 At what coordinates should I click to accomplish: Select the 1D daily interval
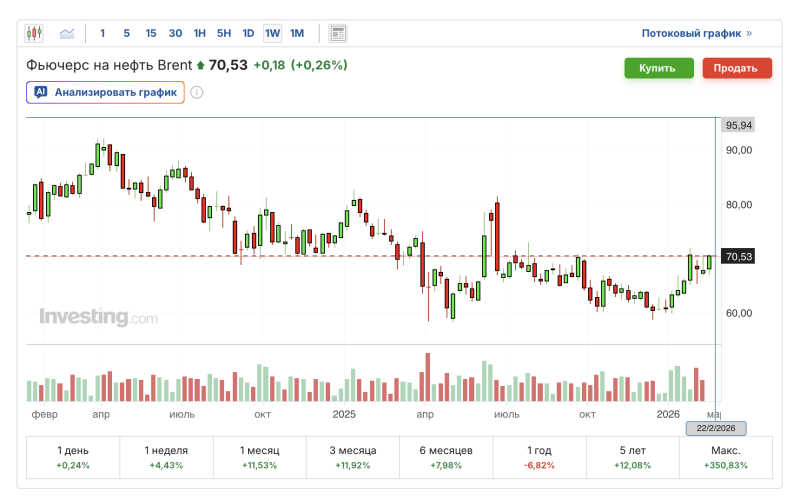point(248,33)
